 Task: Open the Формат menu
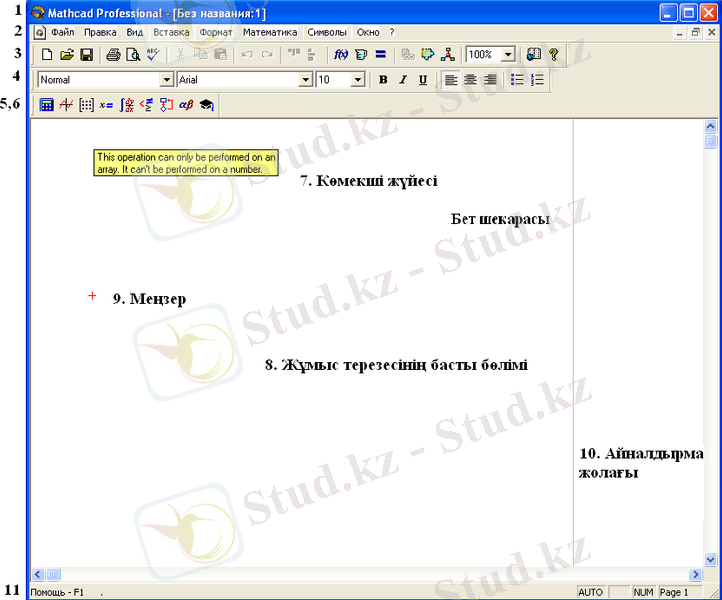coord(216,32)
